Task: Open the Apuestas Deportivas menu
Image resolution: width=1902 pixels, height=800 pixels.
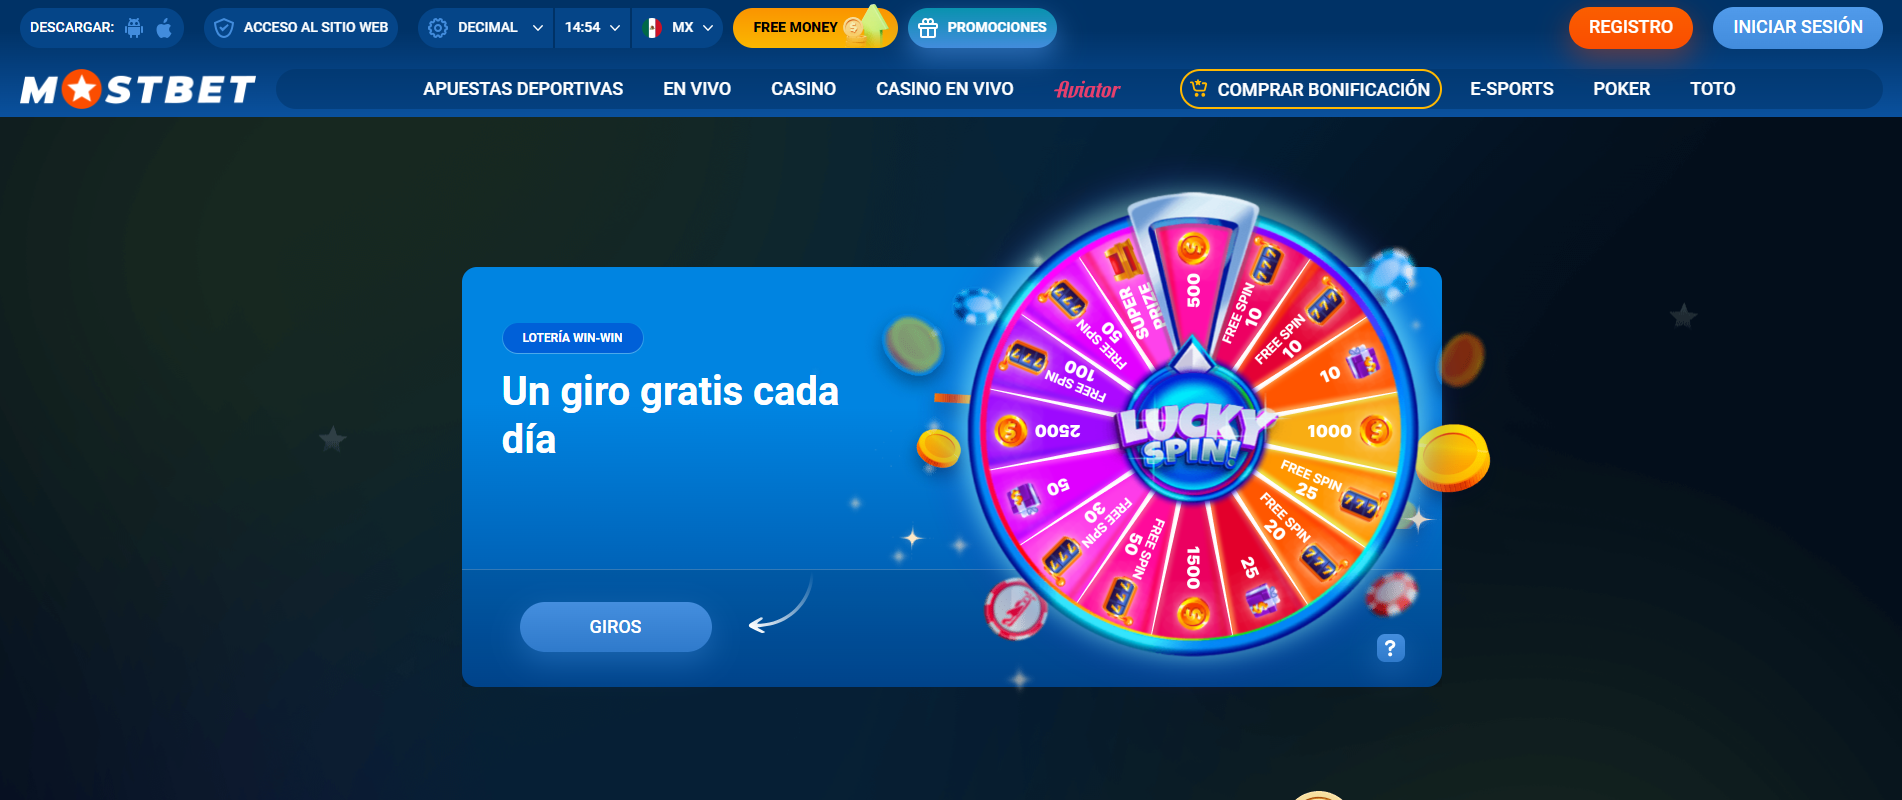Action: pos(523,89)
